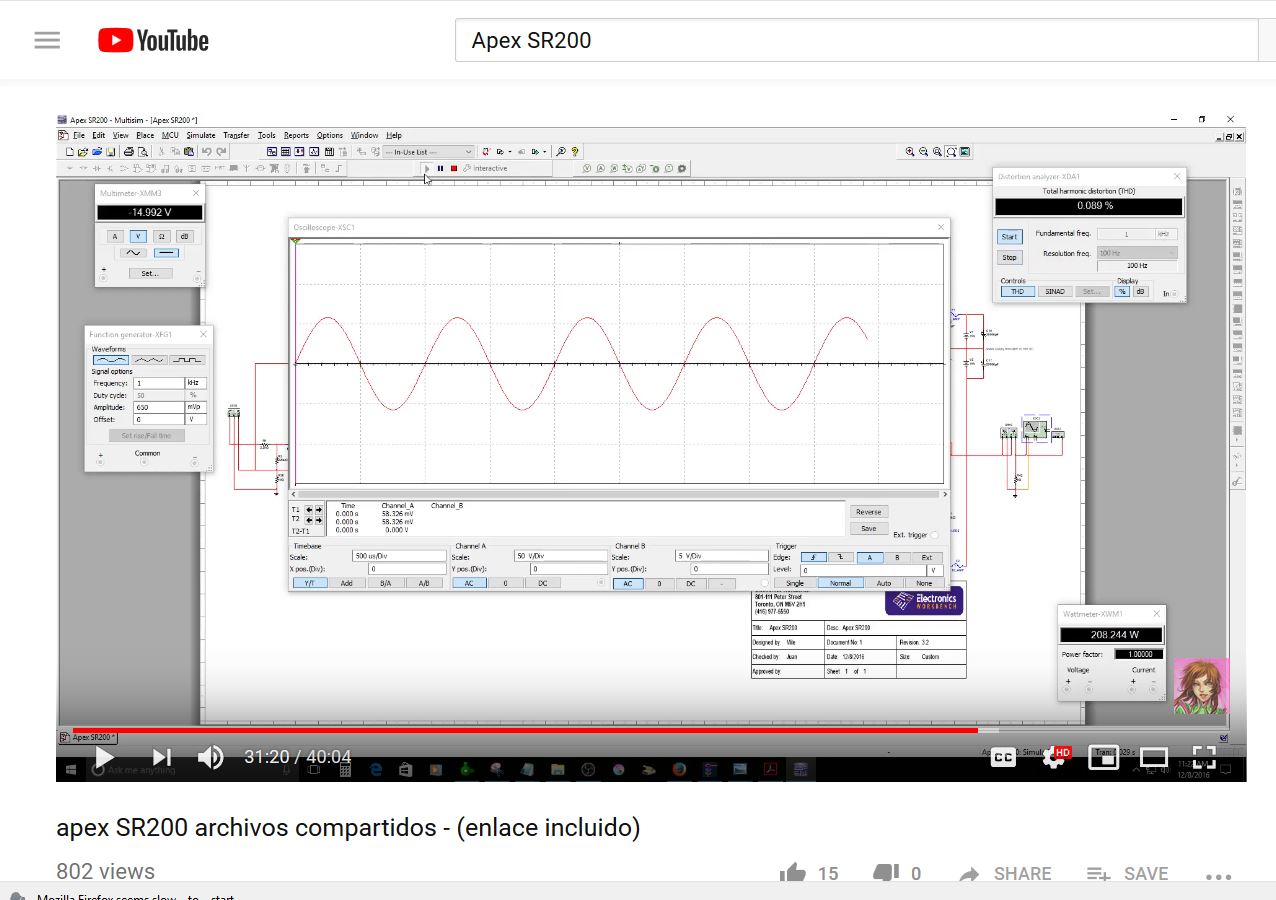Select dB mode on the multimeter
This screenshot has width=1276, height=900.
tap(185, 237)
